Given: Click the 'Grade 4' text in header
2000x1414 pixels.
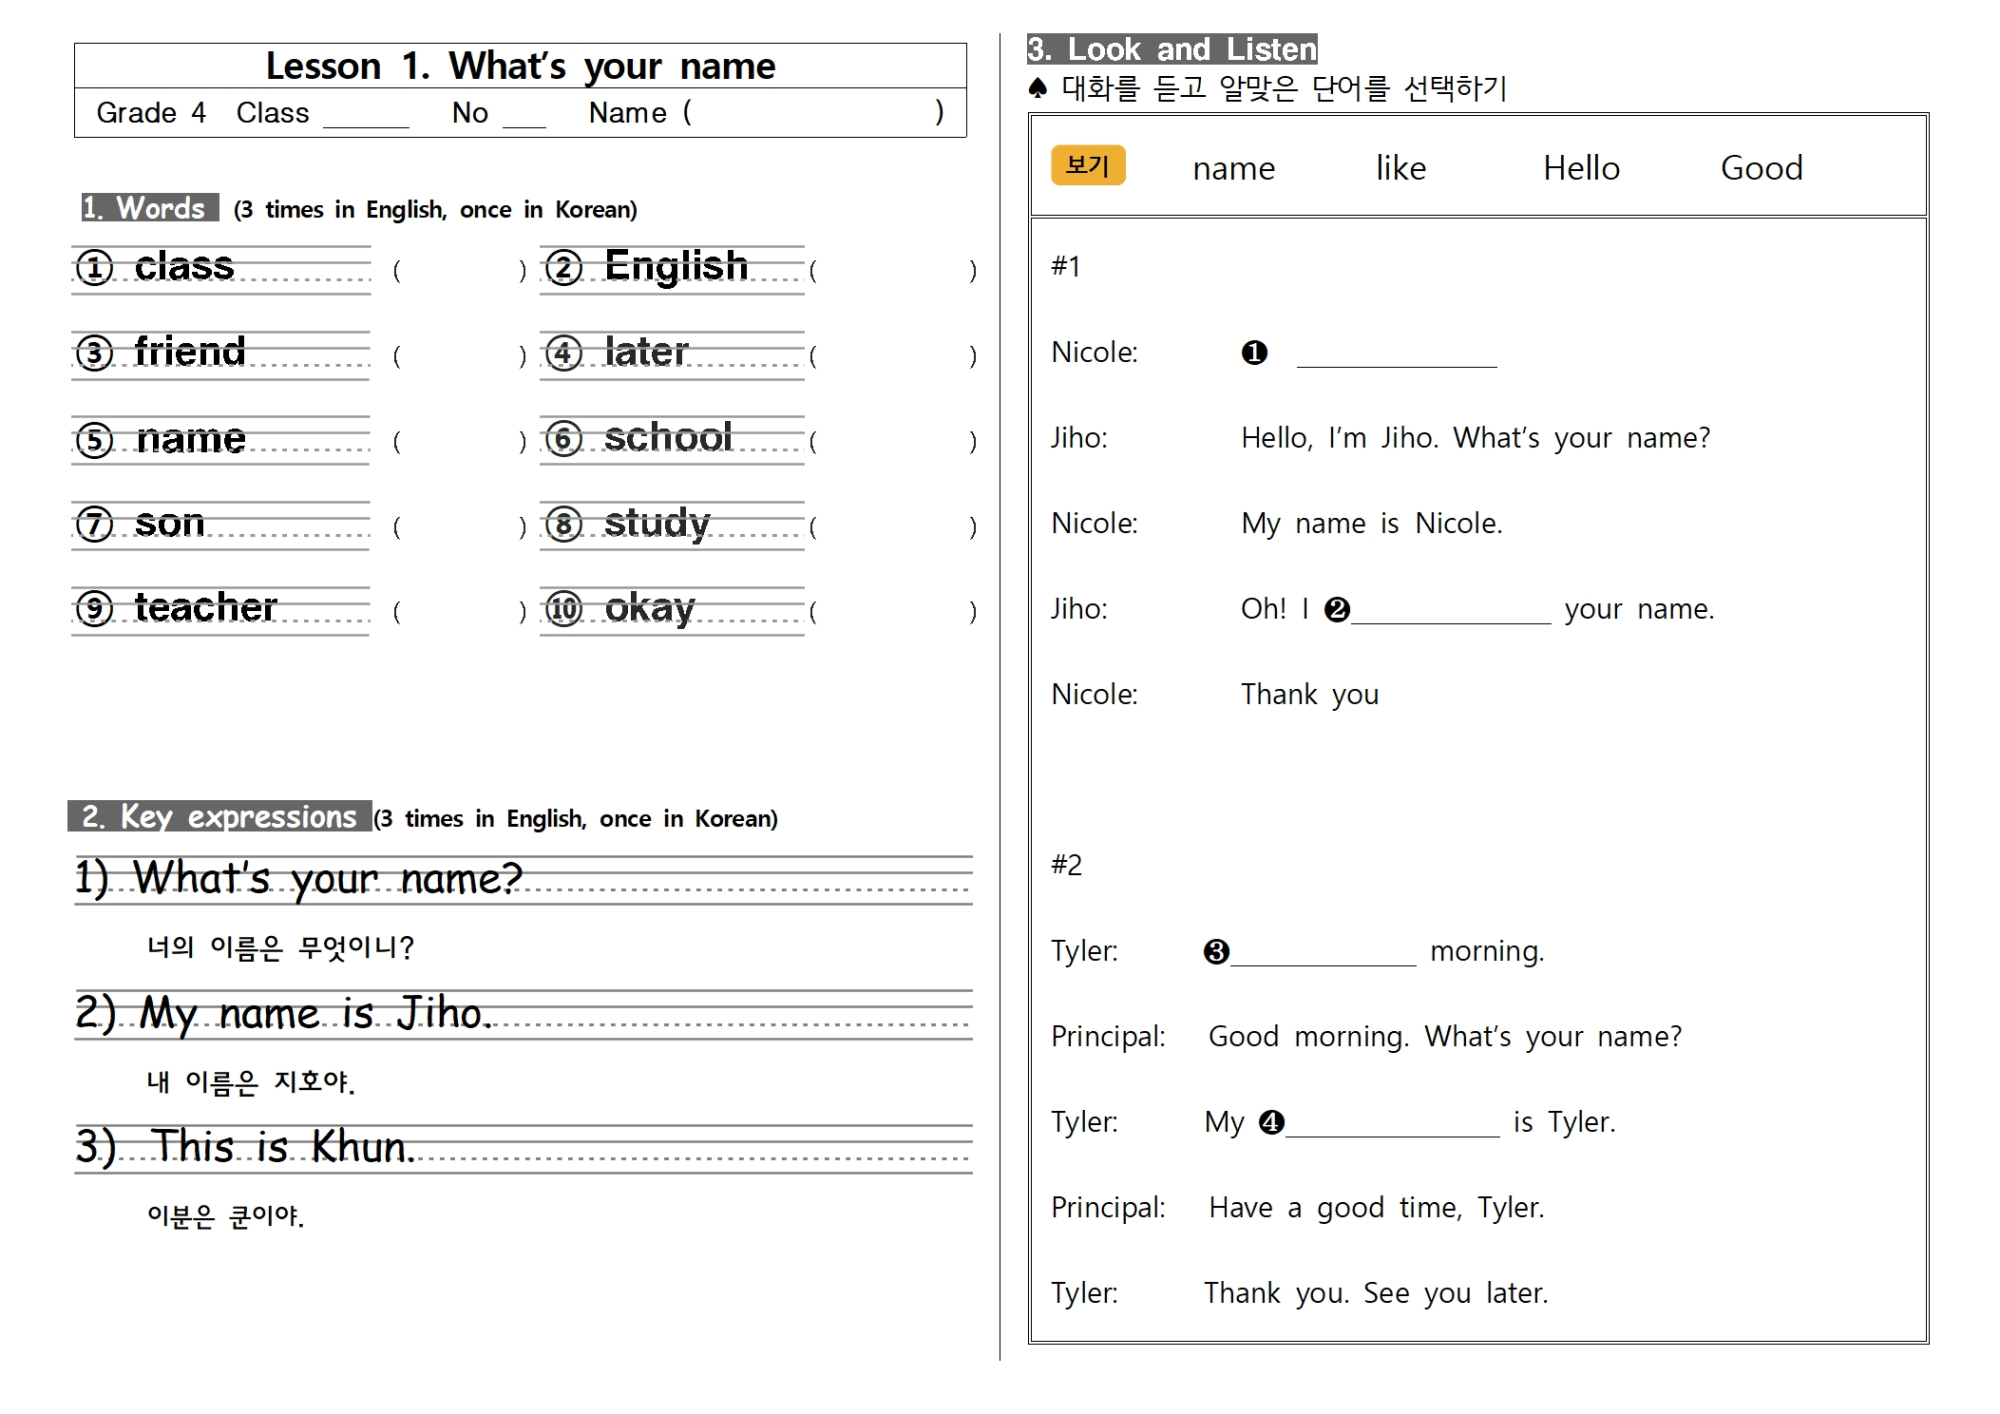Looking at the screenshot, I should click(151, 113).
